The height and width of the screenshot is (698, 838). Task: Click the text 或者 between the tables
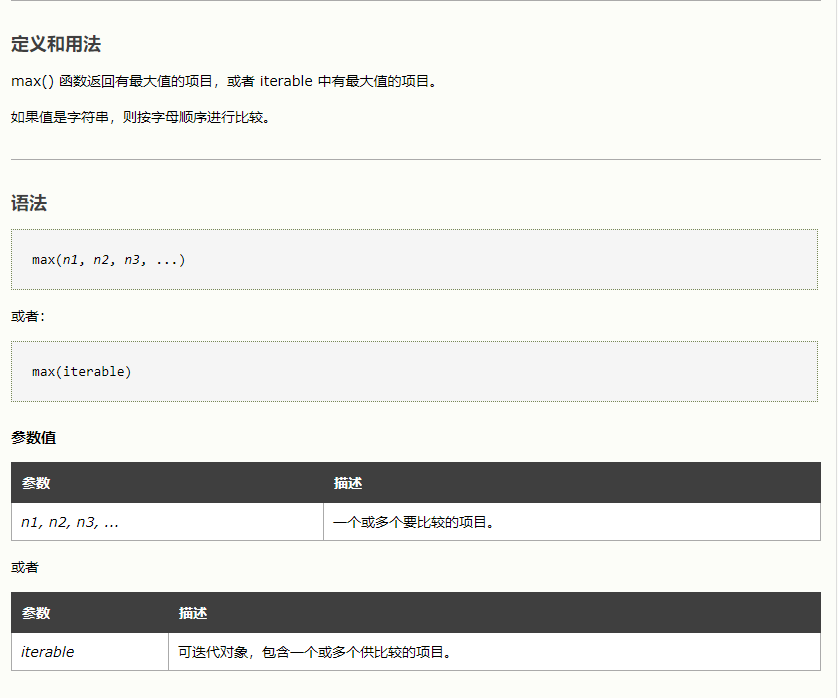(25, 567)
